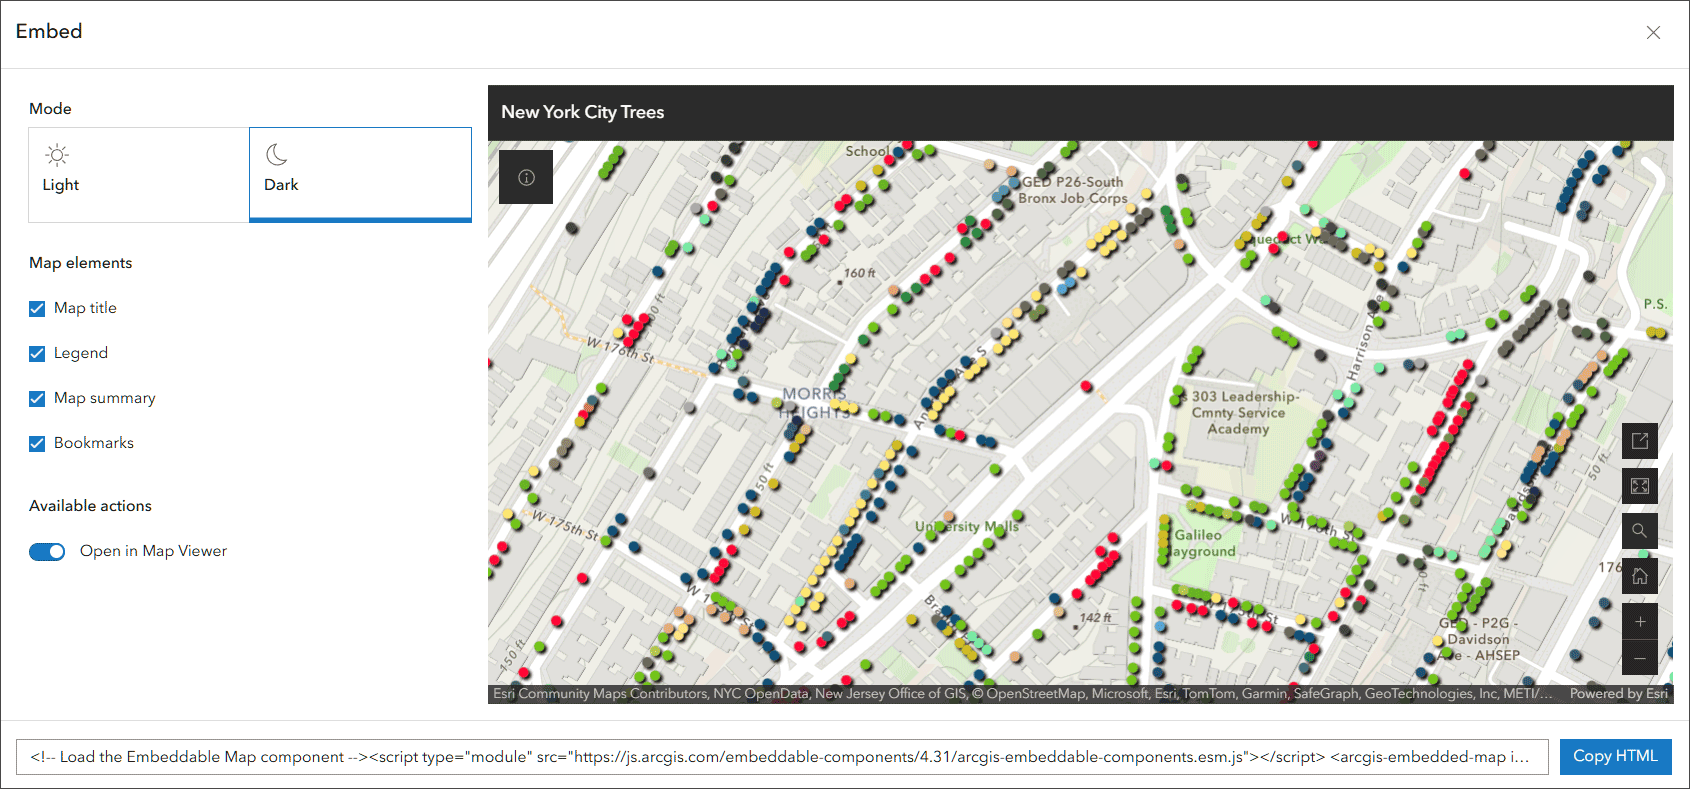Disable the Map summary checkbox
This screenshot has width=1690, height=789.
[37, 398]
